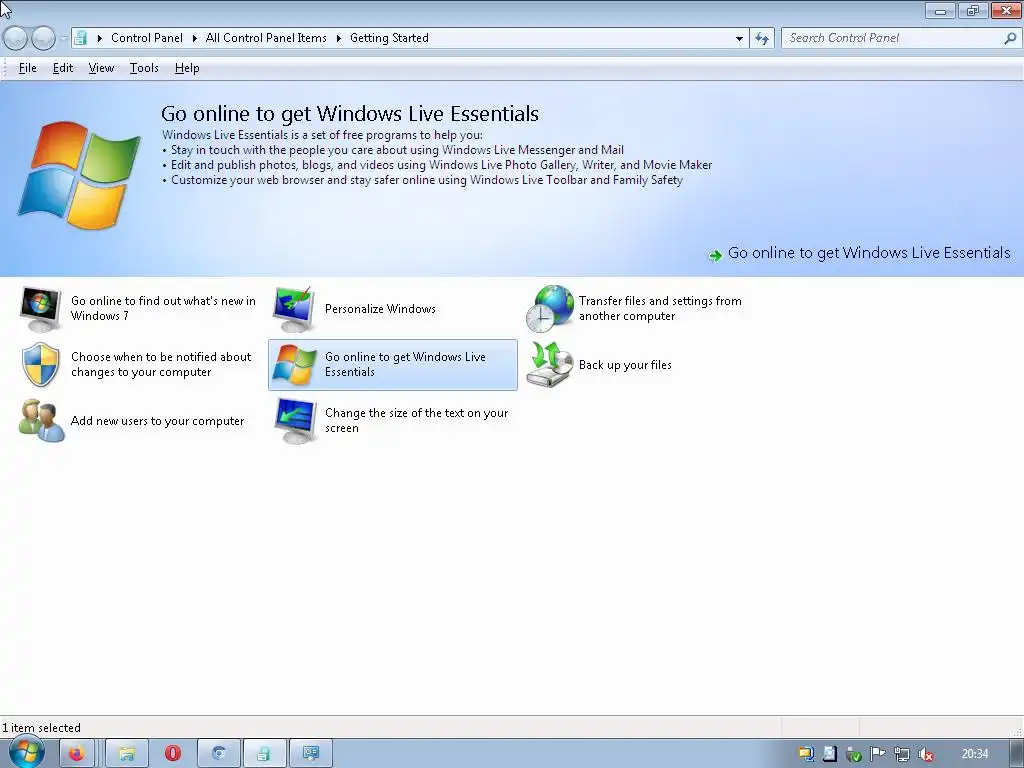The image size is (1024, 768).
Task: Select the security shield notification icon
Action: pos(40,364)
